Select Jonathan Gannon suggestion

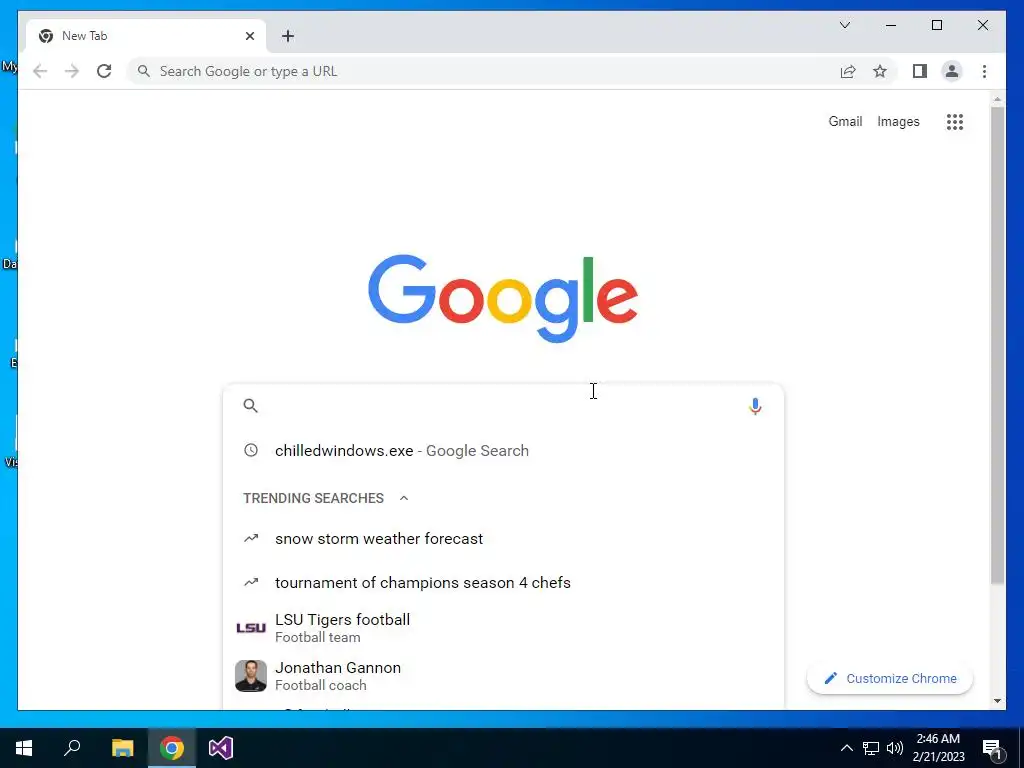pyautogui.click(x=503, y=676)
